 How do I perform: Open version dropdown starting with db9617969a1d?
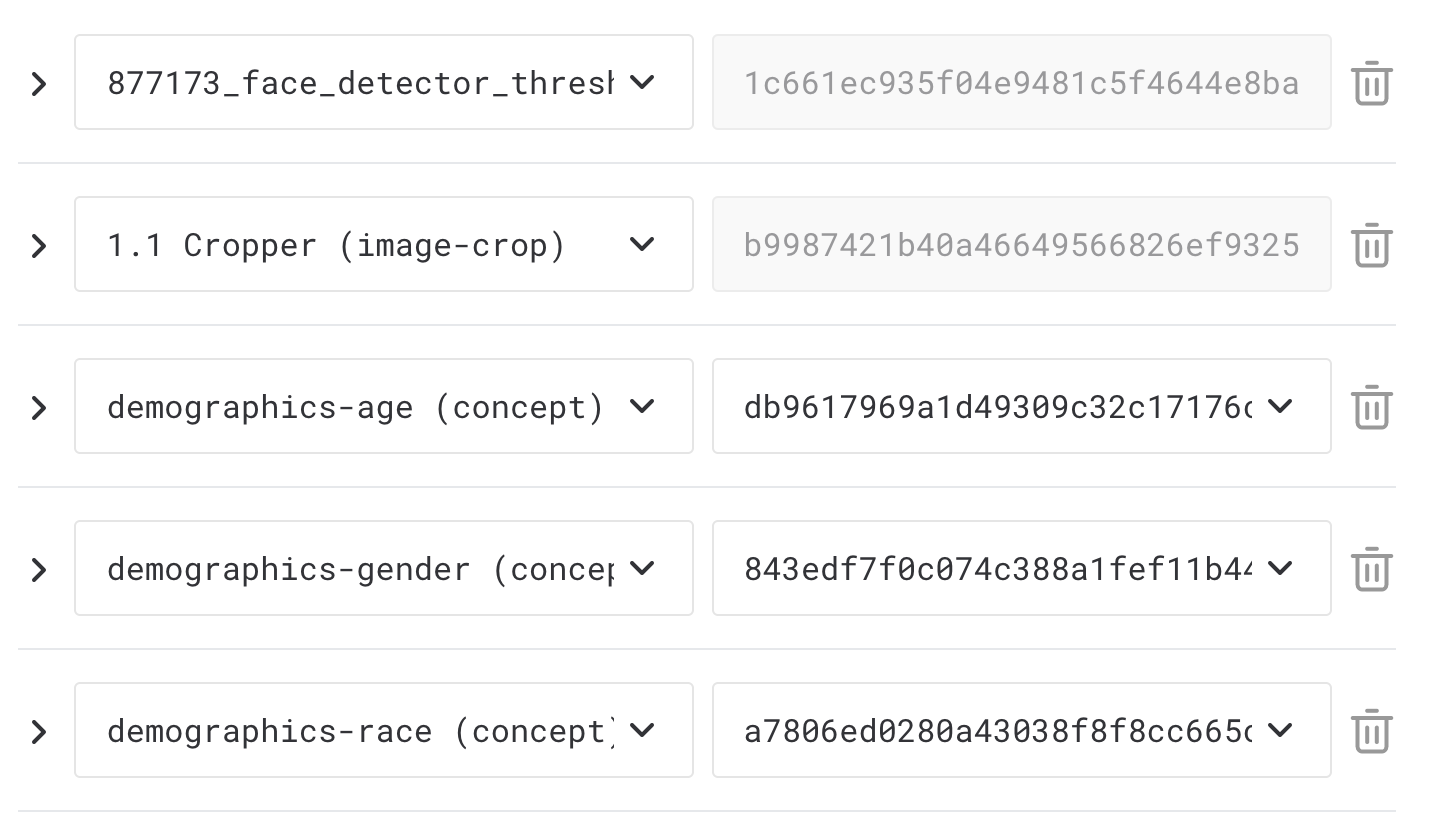coord(1021,406)
